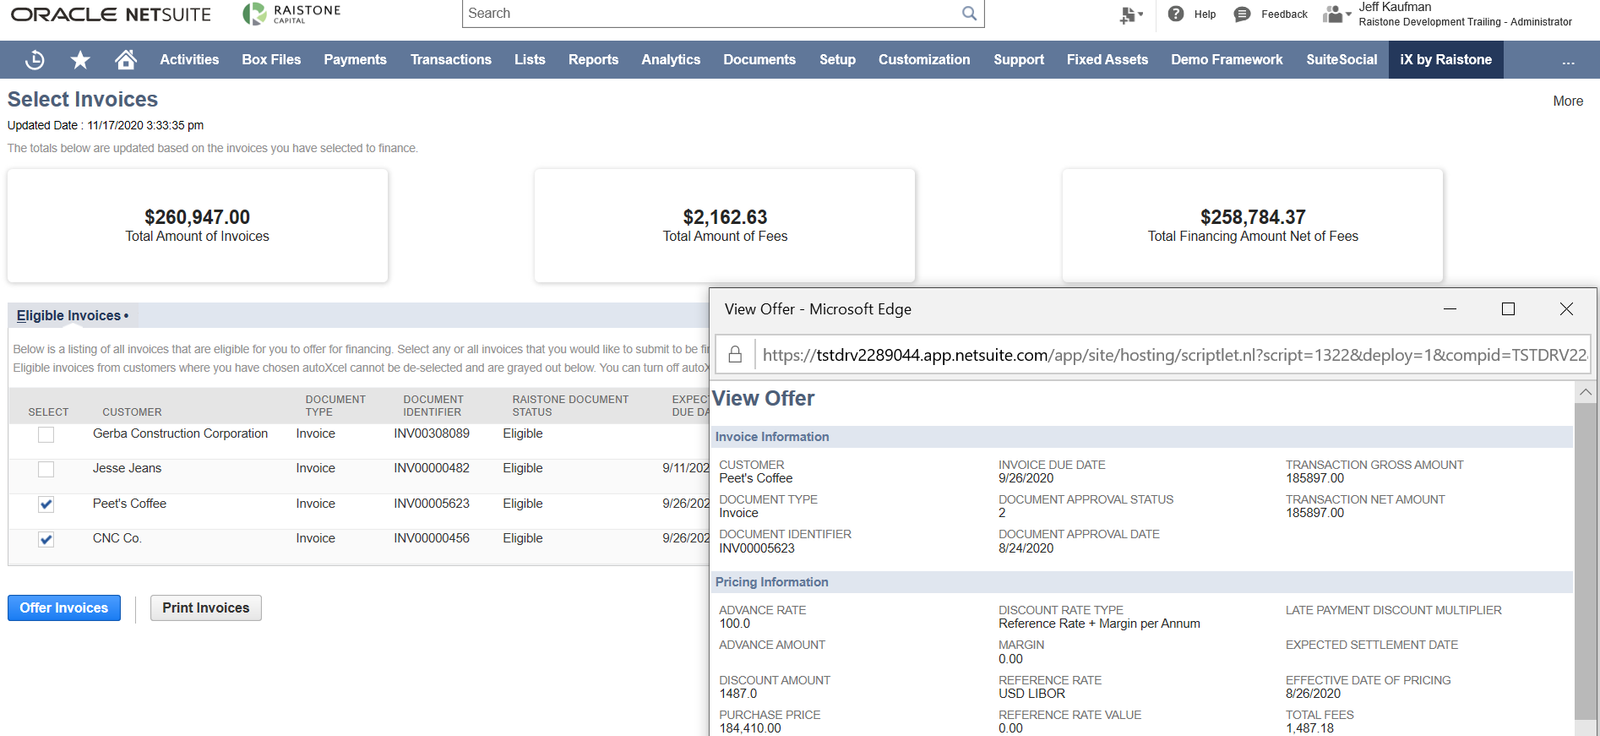This screenshot has height=736, width=1600.
Task: Click the View Offer vertical scrollbar
Action: (x=1585, y=560)
